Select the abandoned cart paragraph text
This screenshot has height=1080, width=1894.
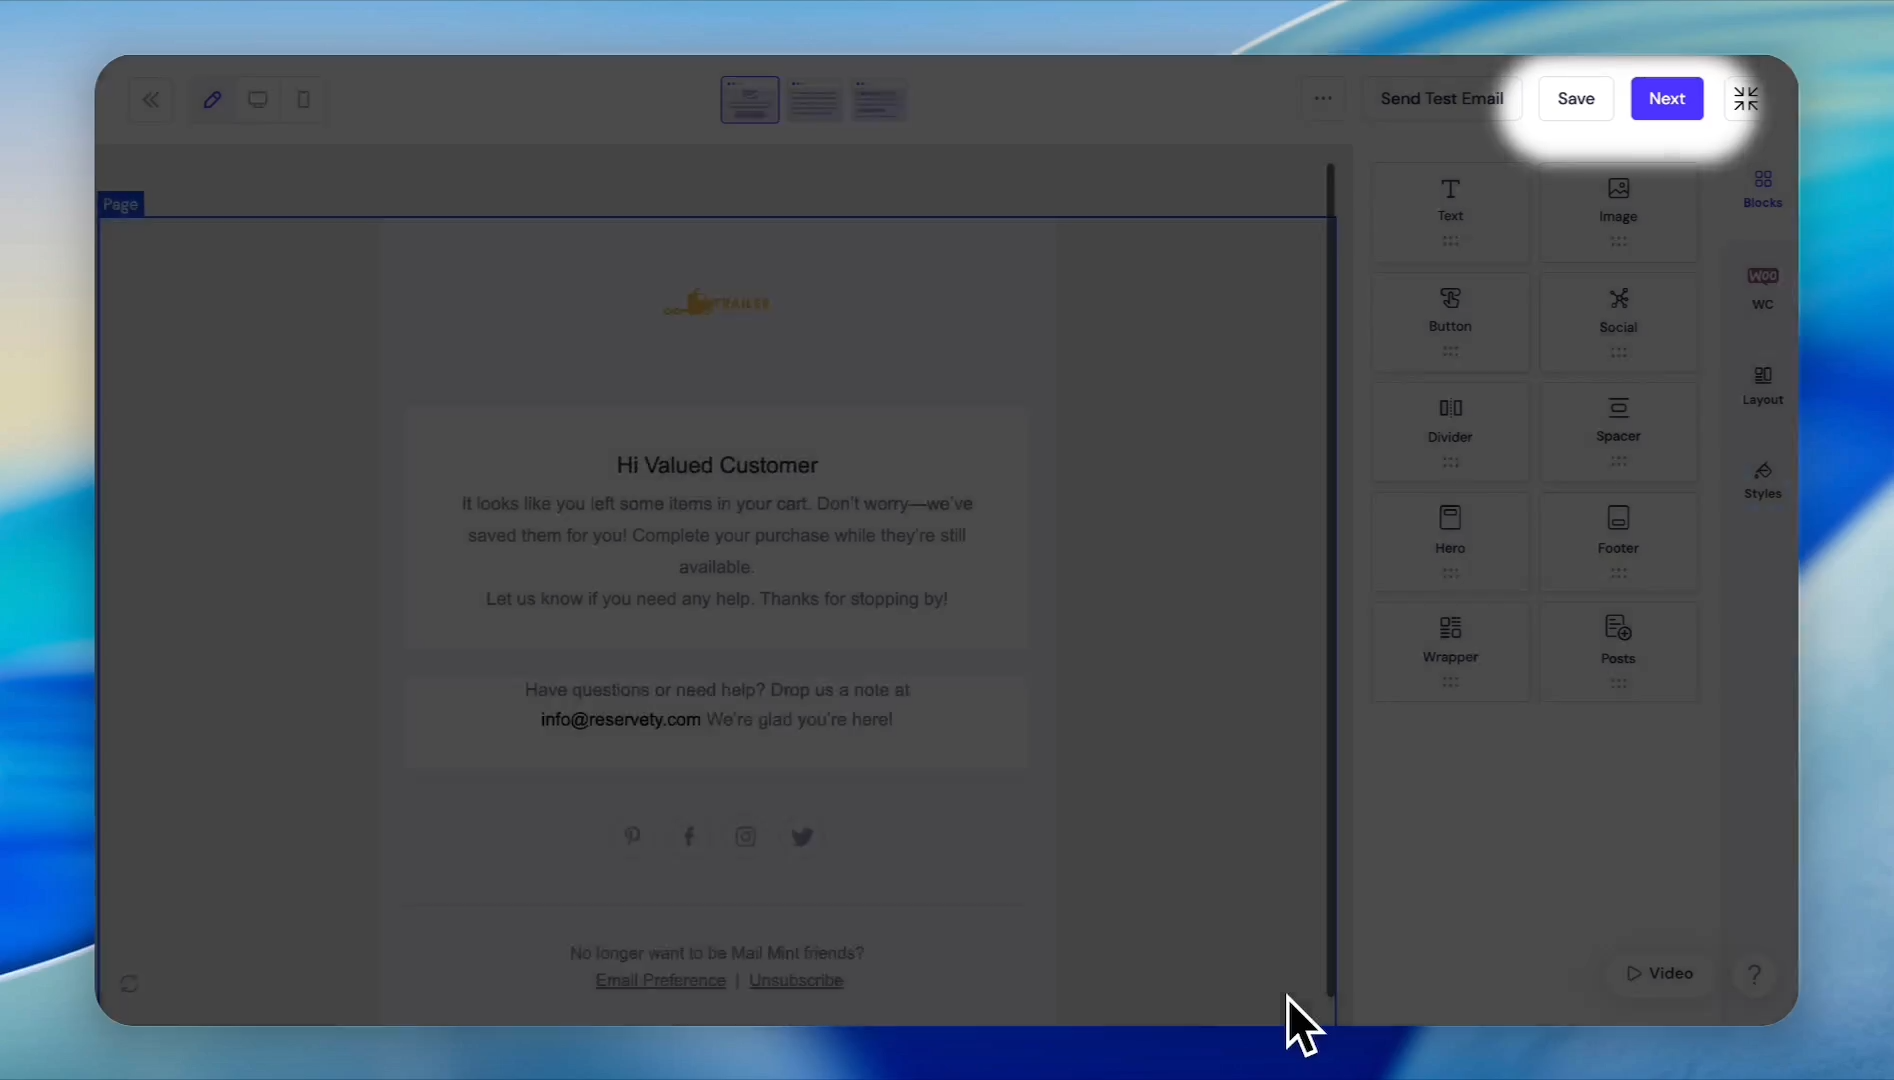tap(716, 551)
